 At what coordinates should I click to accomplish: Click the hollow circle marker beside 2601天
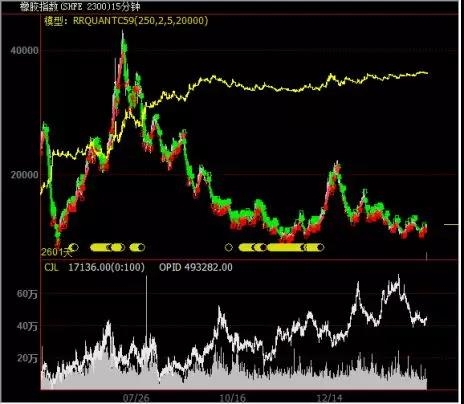point(74,247)
